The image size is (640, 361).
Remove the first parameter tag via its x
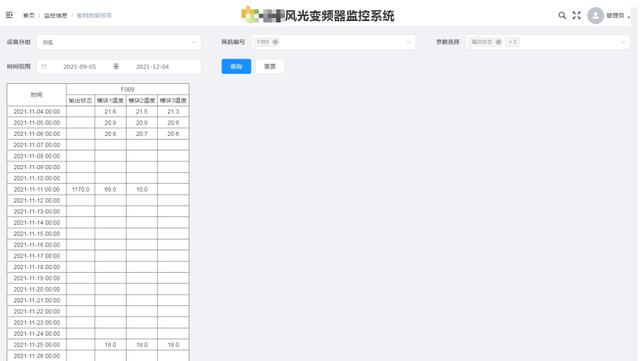point(498,42)
